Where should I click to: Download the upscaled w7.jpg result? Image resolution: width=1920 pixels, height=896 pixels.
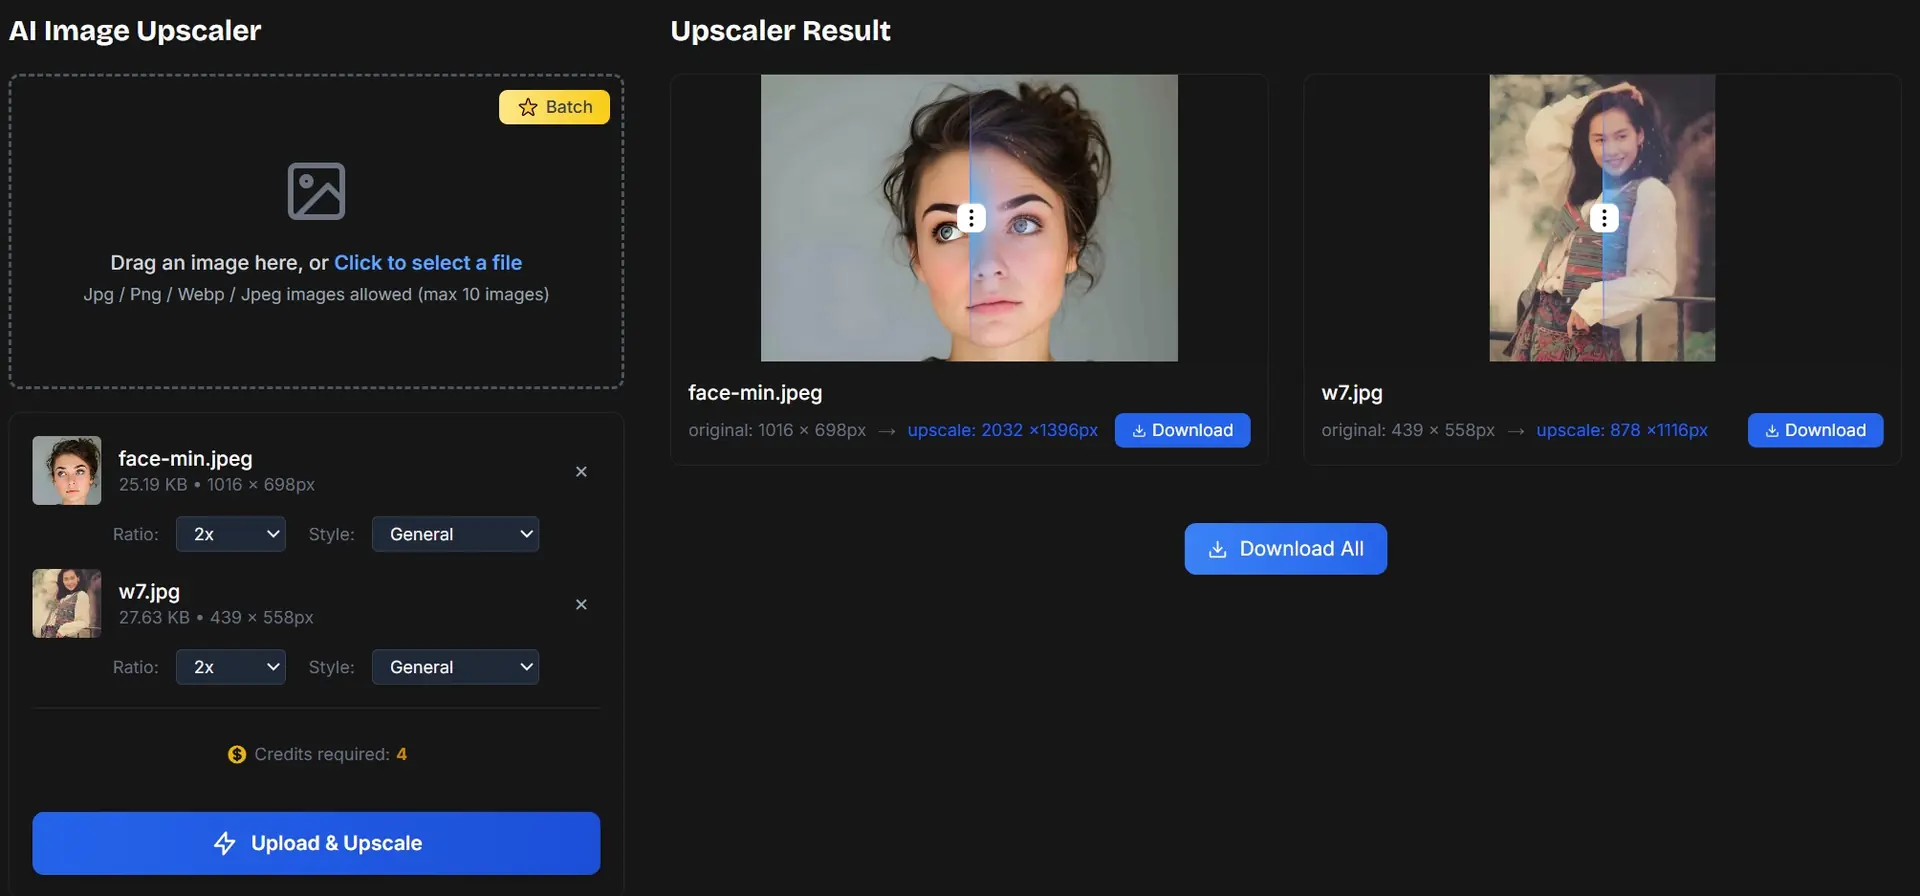1815,430
